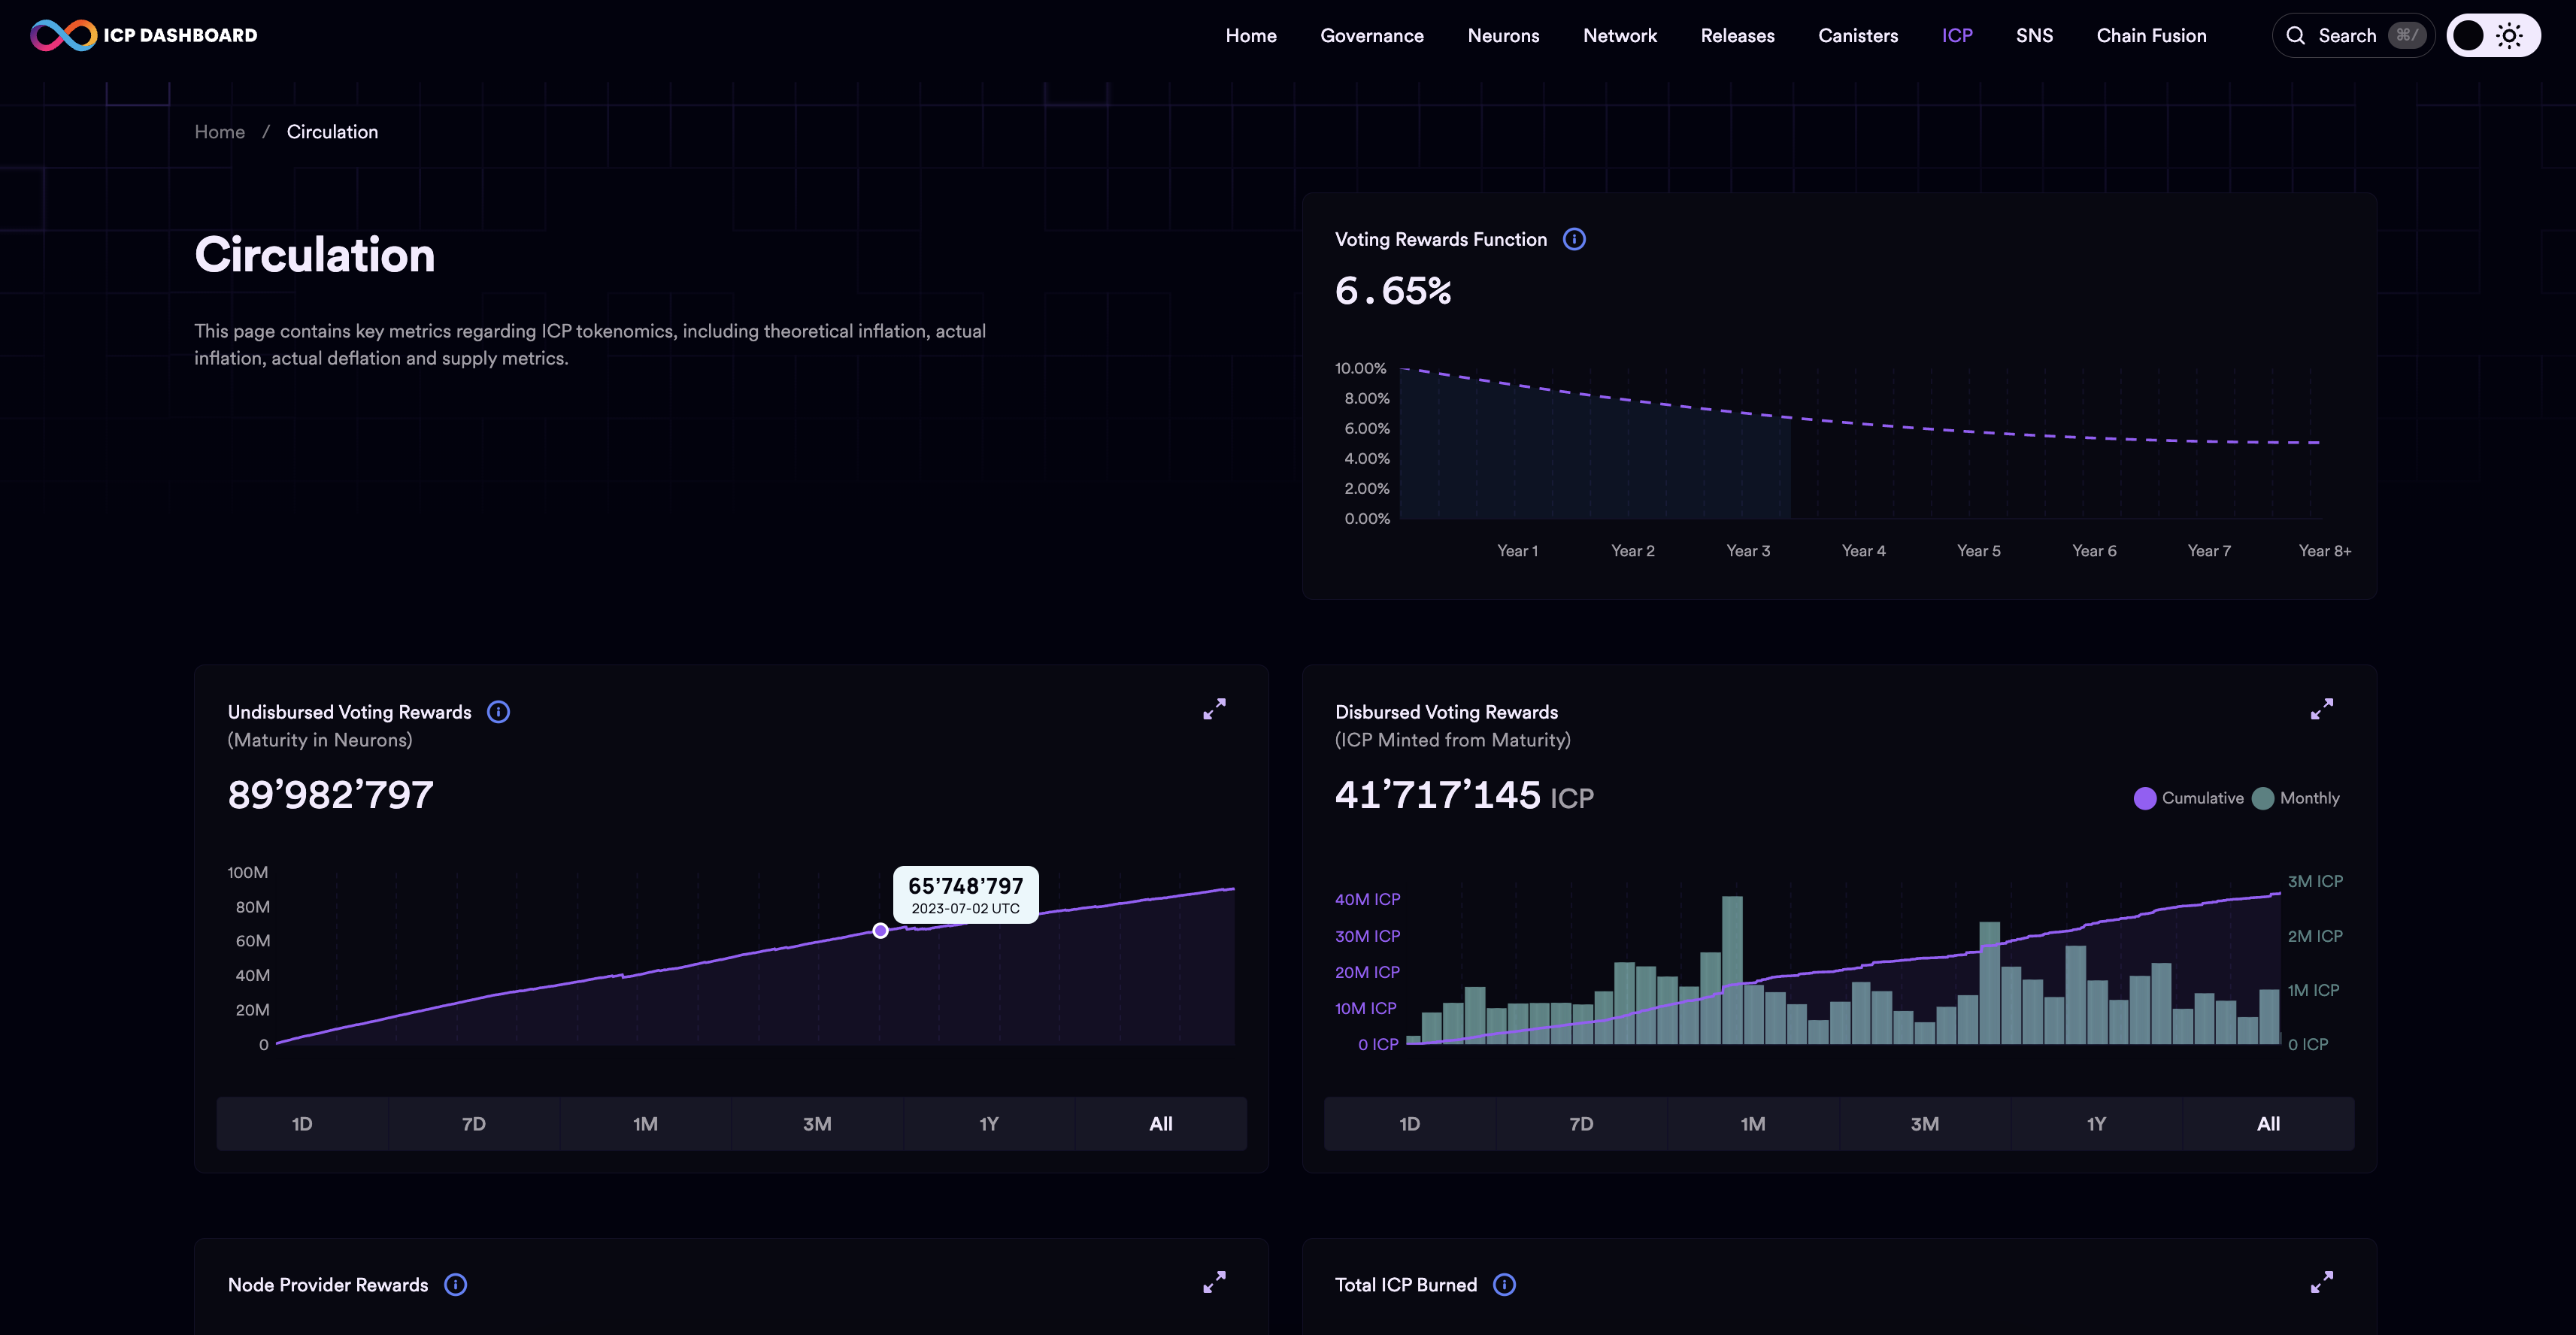Open the SNS nav menu
The image size is (2576, 1335).
point(2034,36)
